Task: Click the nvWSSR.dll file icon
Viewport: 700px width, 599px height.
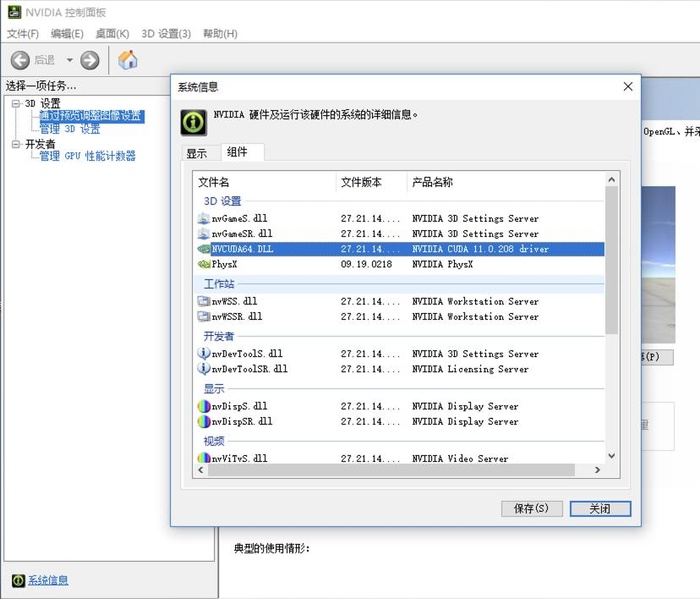Action: pos(204,316)
